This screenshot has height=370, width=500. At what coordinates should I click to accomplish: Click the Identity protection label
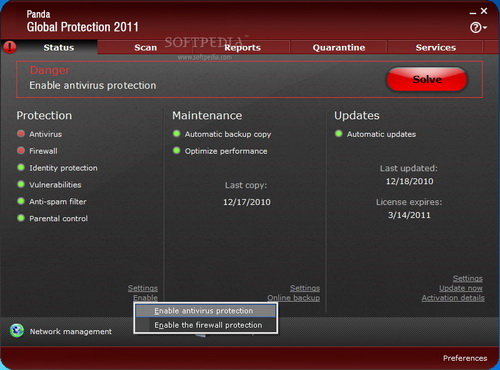[63, 168]
